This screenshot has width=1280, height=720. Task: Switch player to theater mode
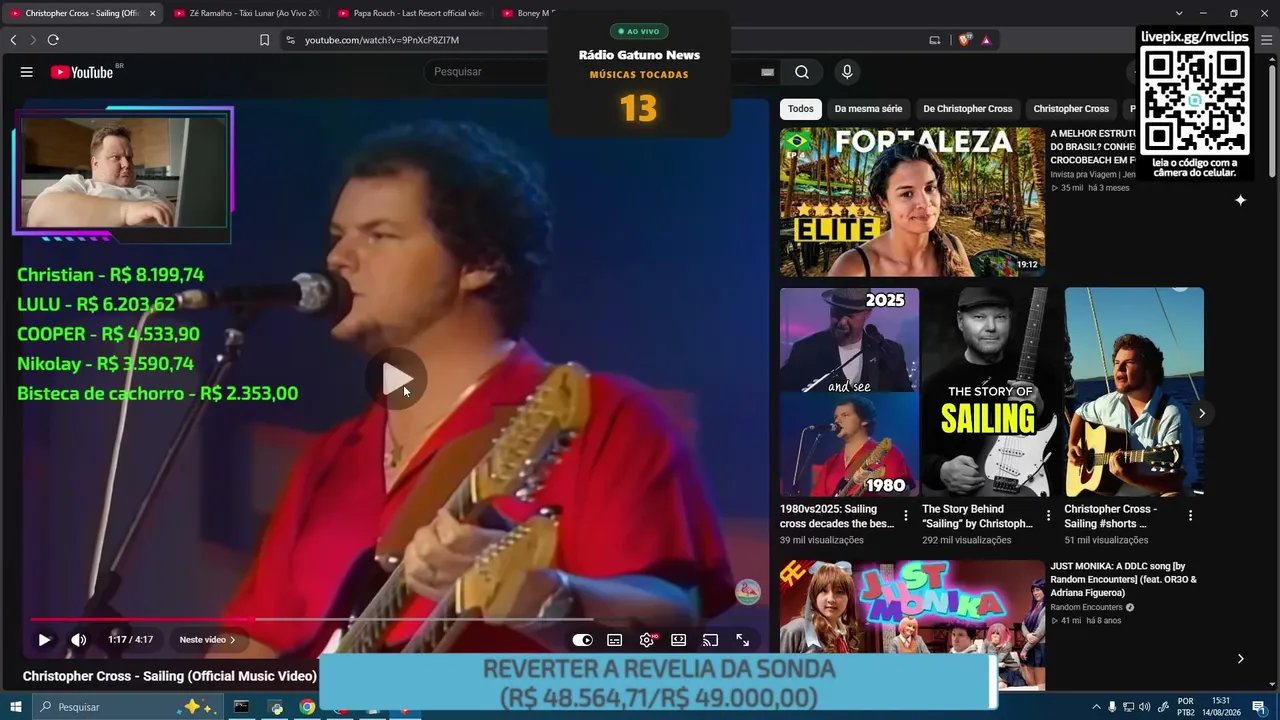click(678, 640)
